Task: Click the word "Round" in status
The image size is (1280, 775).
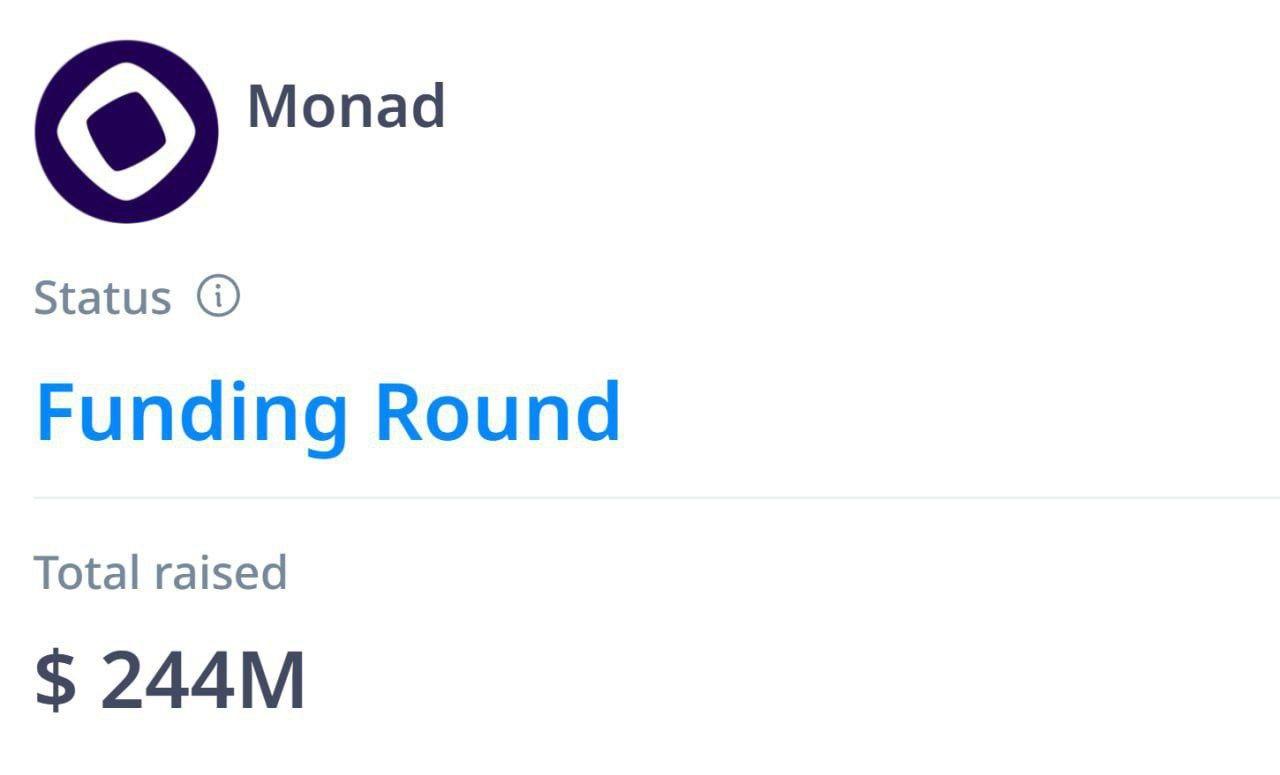Action: tap(497, 412)
